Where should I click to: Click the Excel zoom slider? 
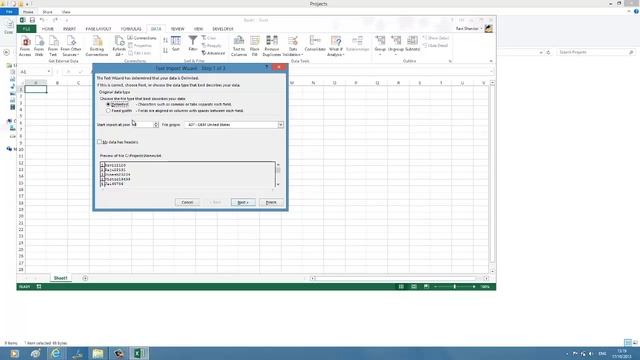pyautogui.click(x=455, y=287)
